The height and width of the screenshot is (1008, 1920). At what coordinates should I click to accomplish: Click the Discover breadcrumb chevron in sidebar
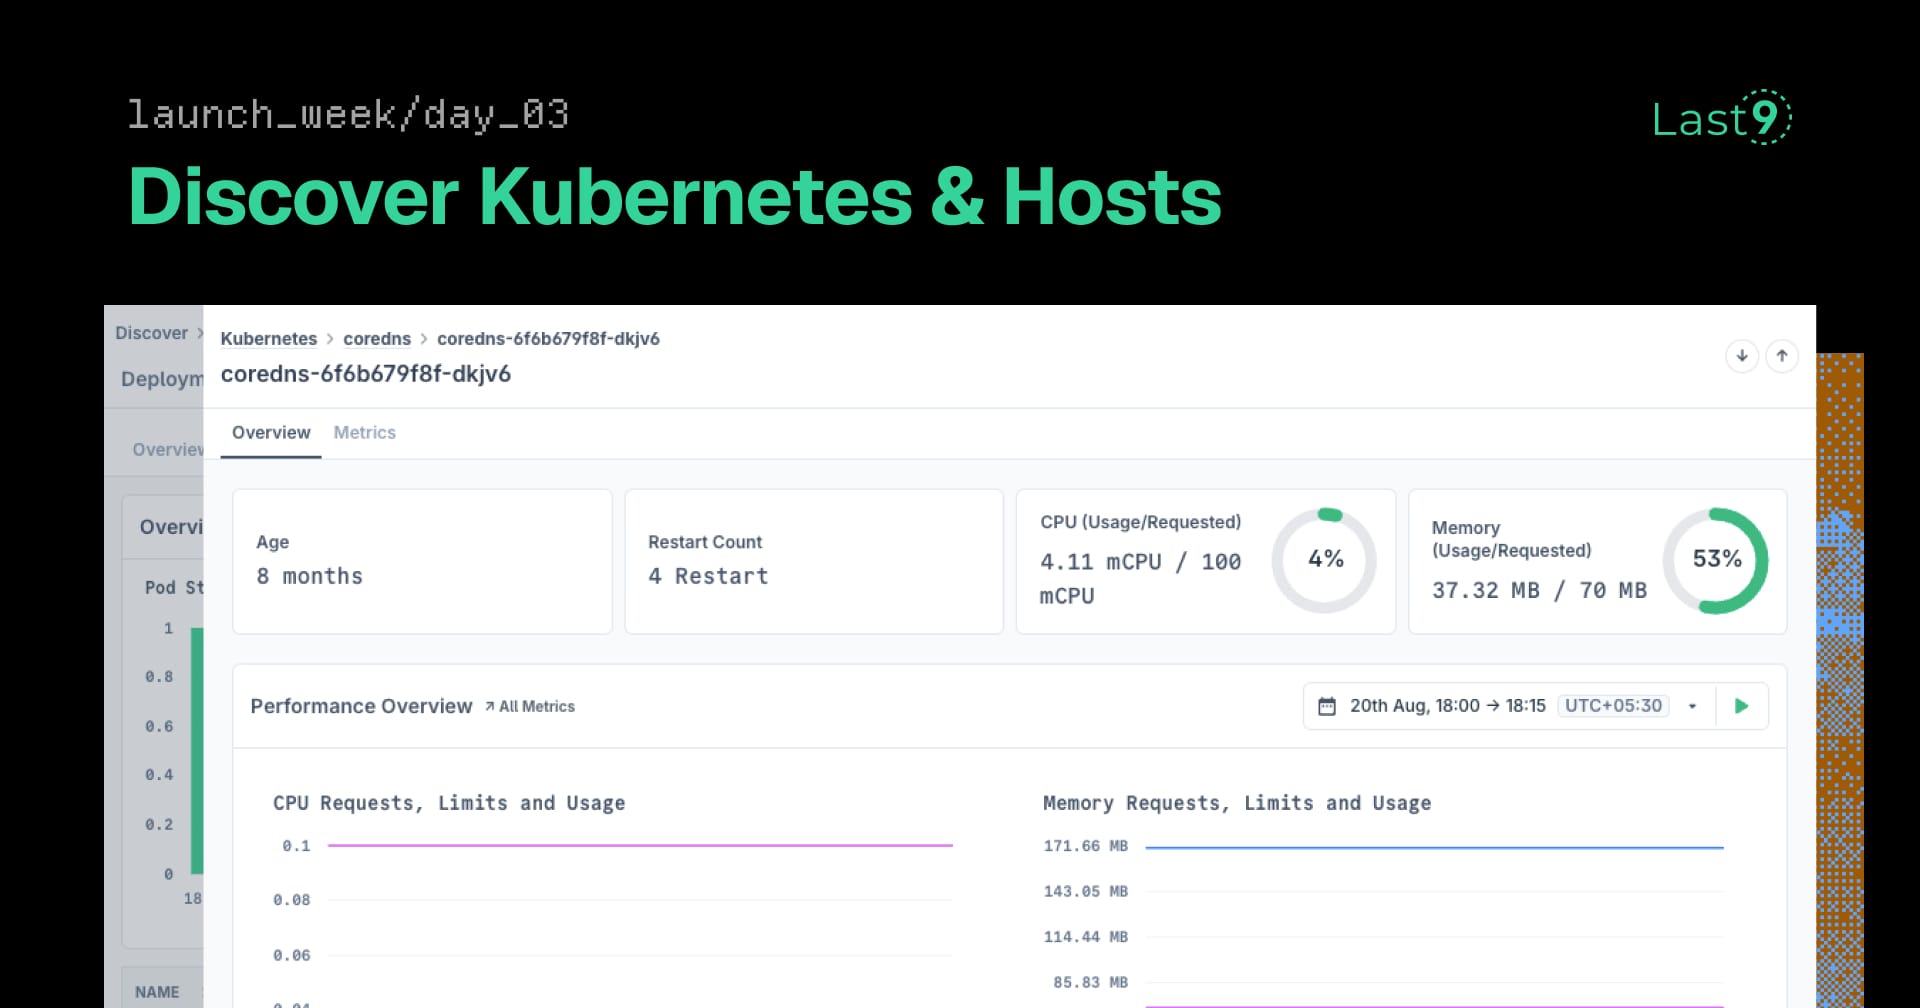[x=200, y=332]
